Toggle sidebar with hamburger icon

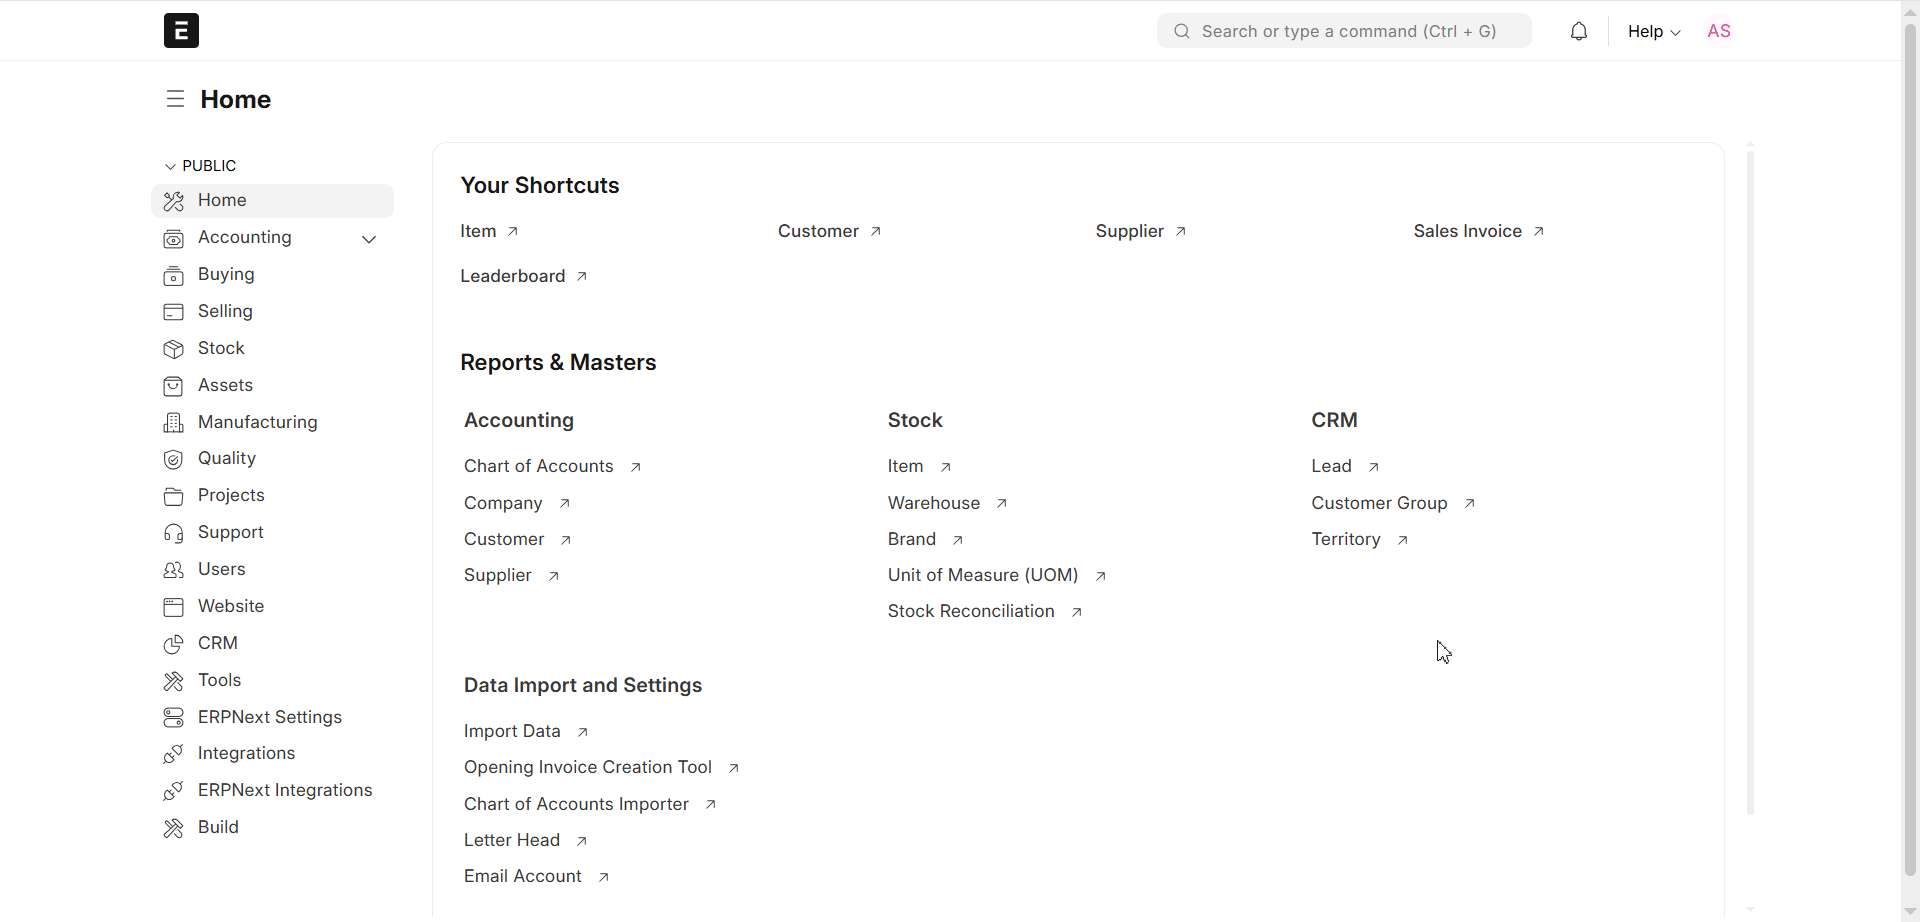click(175, 99)
